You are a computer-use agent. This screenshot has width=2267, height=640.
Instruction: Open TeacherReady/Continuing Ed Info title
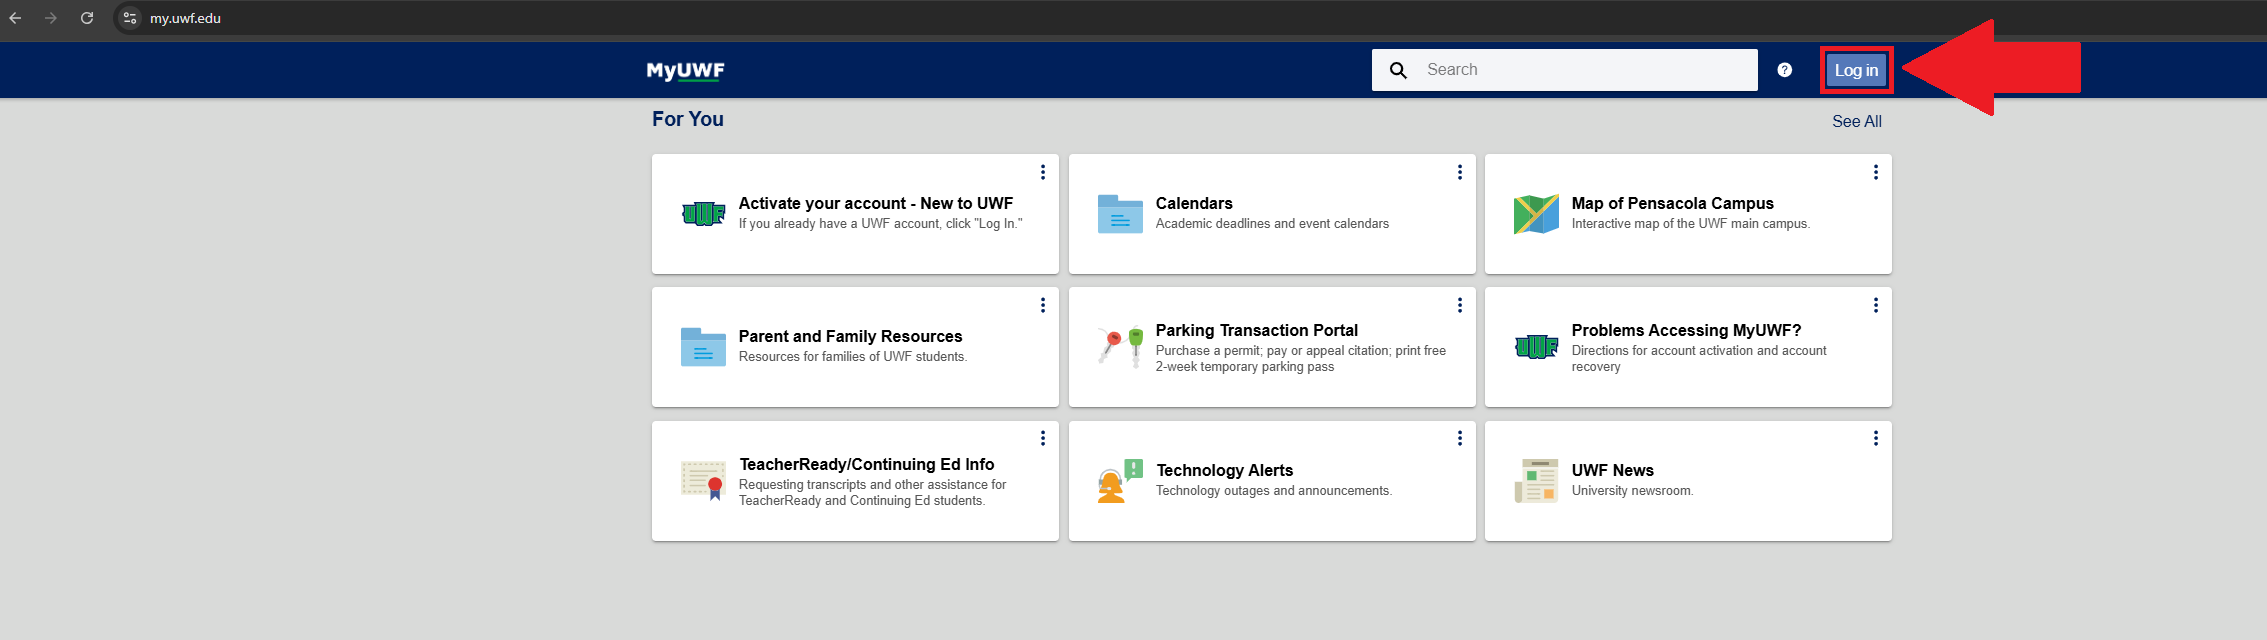(867, 464)
